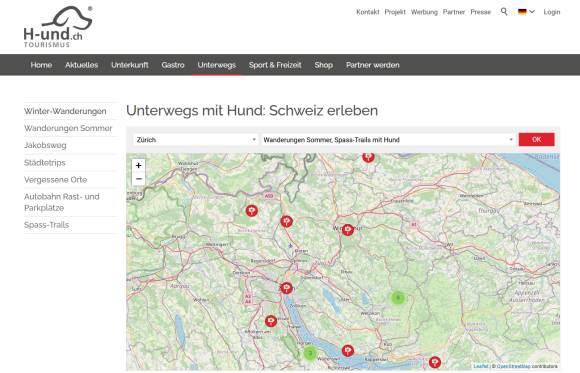Click the red OK button

(536, 140)
